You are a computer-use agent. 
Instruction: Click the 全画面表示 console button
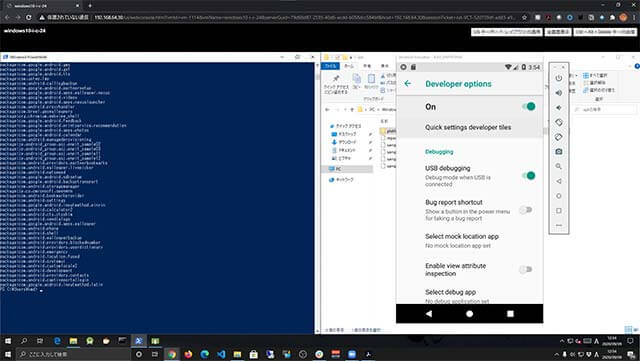[558, 32]
